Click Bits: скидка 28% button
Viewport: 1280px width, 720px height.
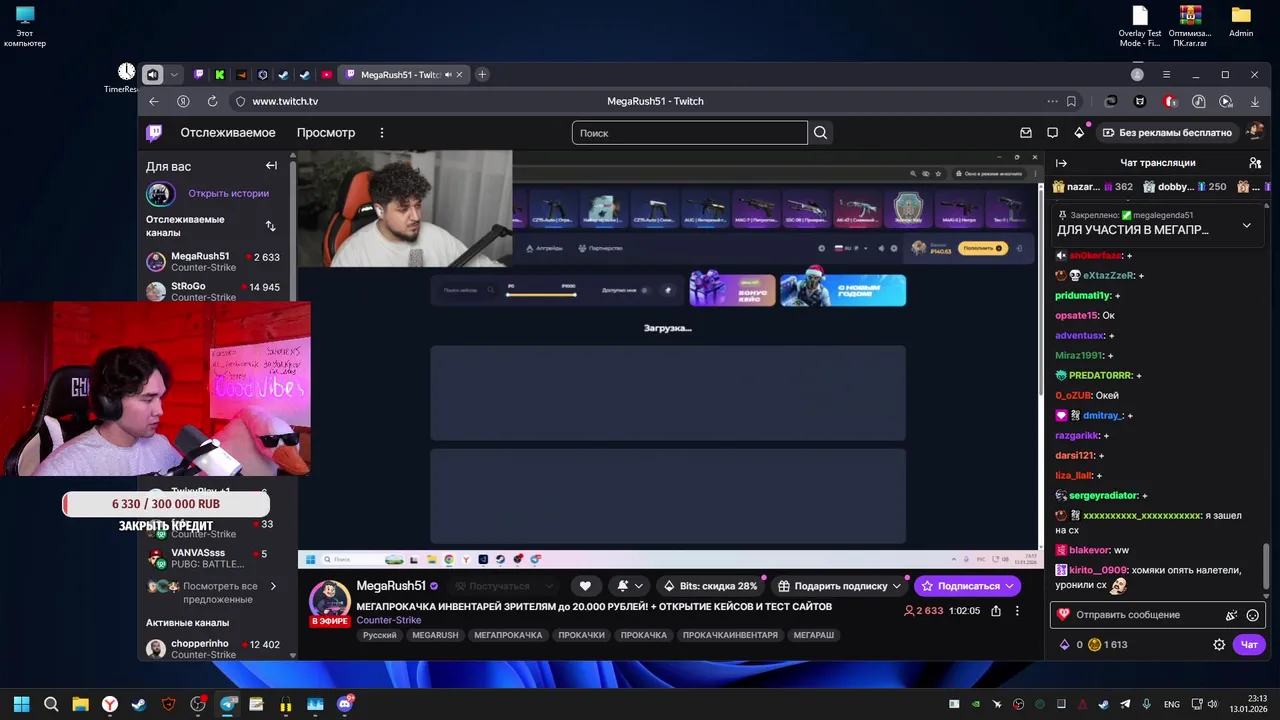(709, 586)
